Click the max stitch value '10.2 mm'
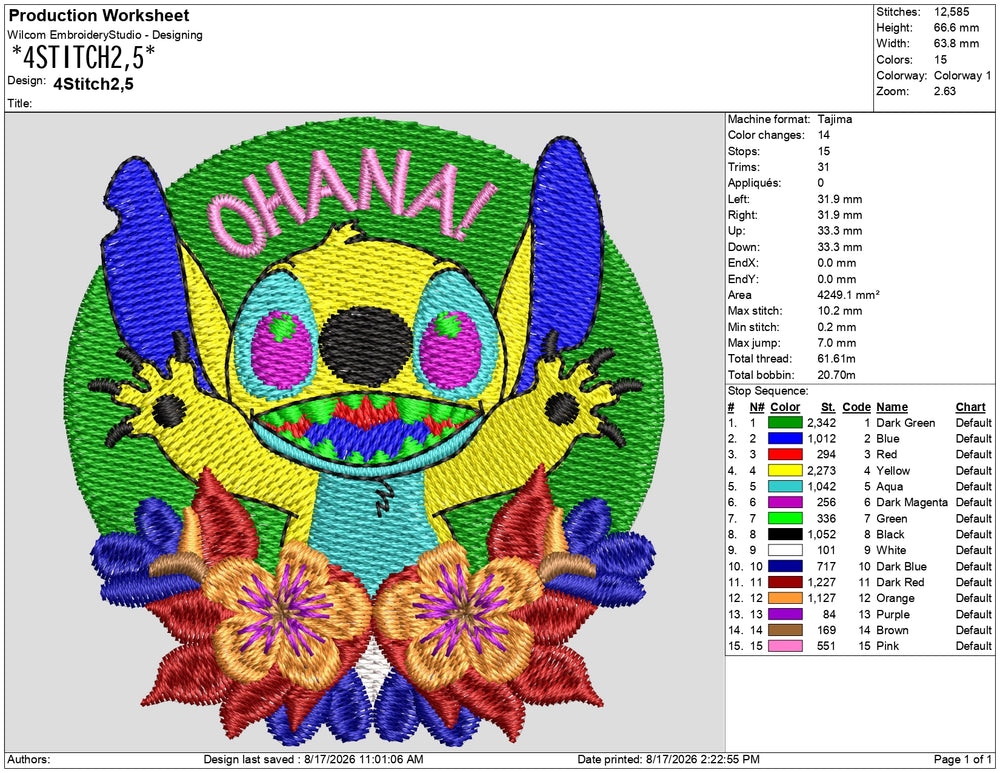This screenshot has height=773, width=1000. point(840,311)
